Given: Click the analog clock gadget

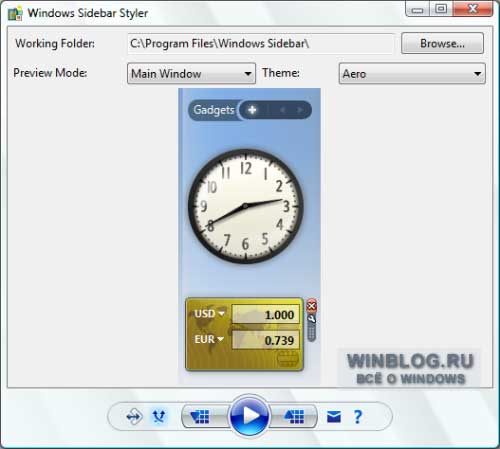Looking at the screenshot, I should (246, 206).
